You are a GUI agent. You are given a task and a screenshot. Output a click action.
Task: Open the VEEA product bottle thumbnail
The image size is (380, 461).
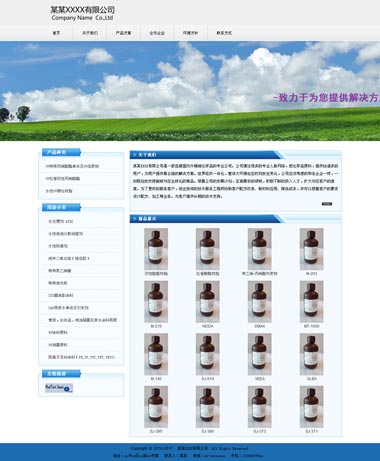pyautogui.click(x=260, y=354)
